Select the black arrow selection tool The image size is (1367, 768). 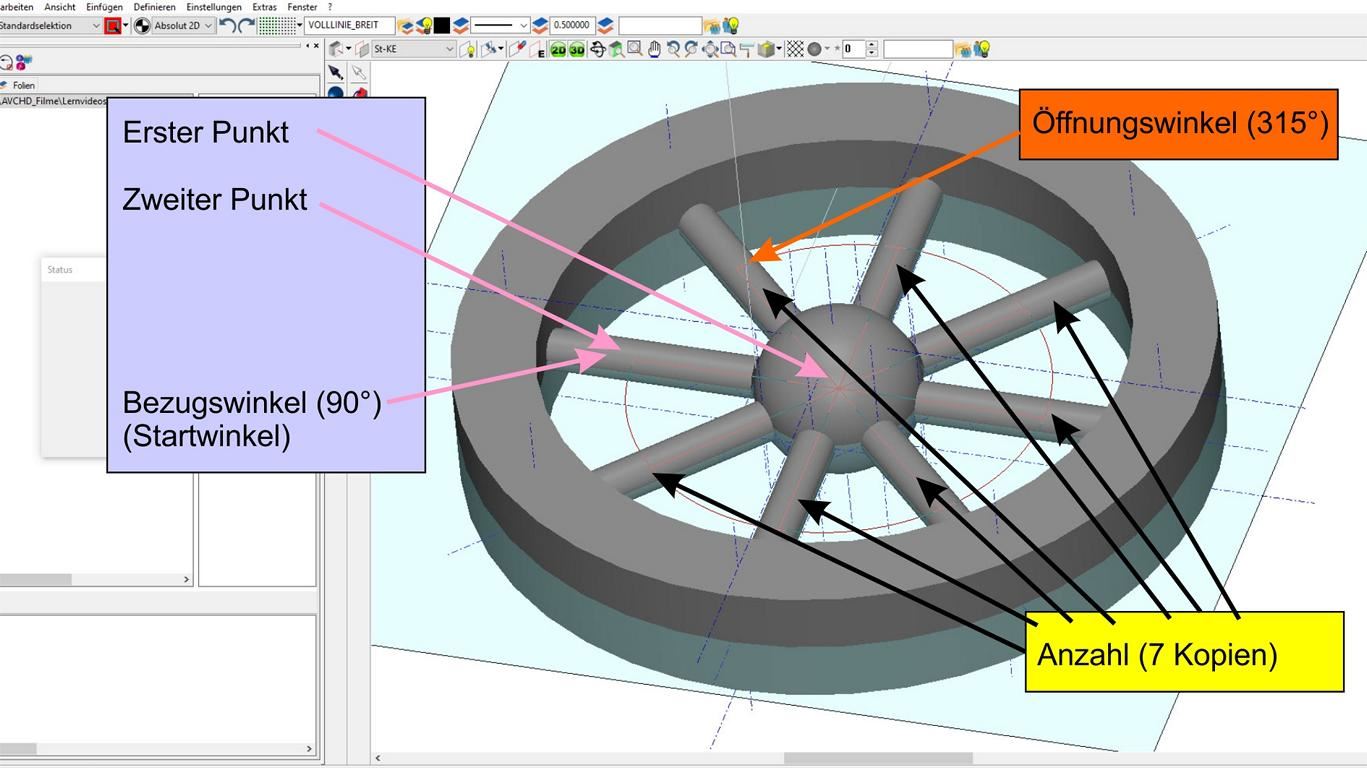click(336, 73)
